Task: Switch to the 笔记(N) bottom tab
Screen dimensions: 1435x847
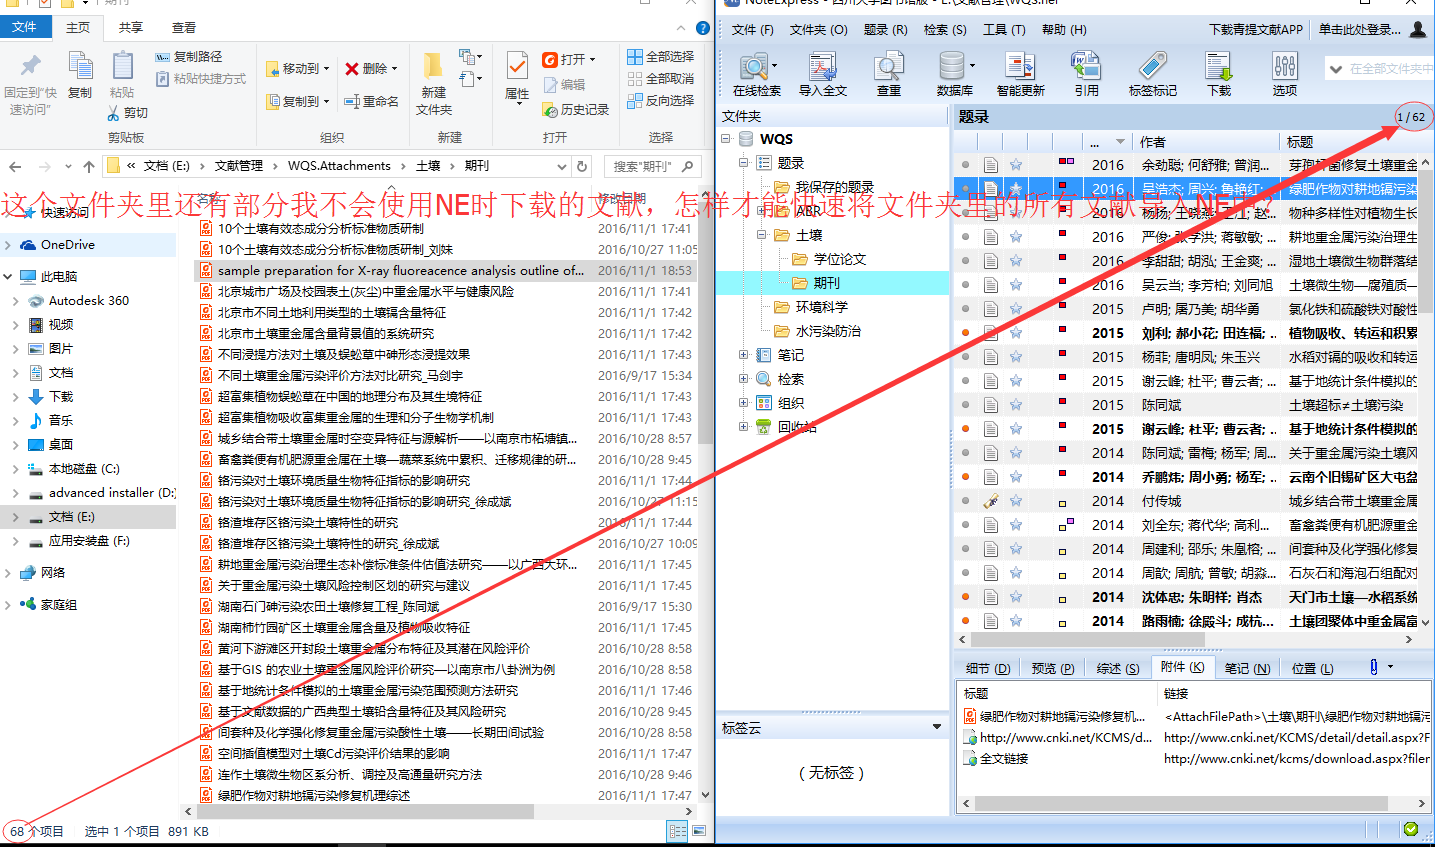Action: click(x=1248, y=668)
